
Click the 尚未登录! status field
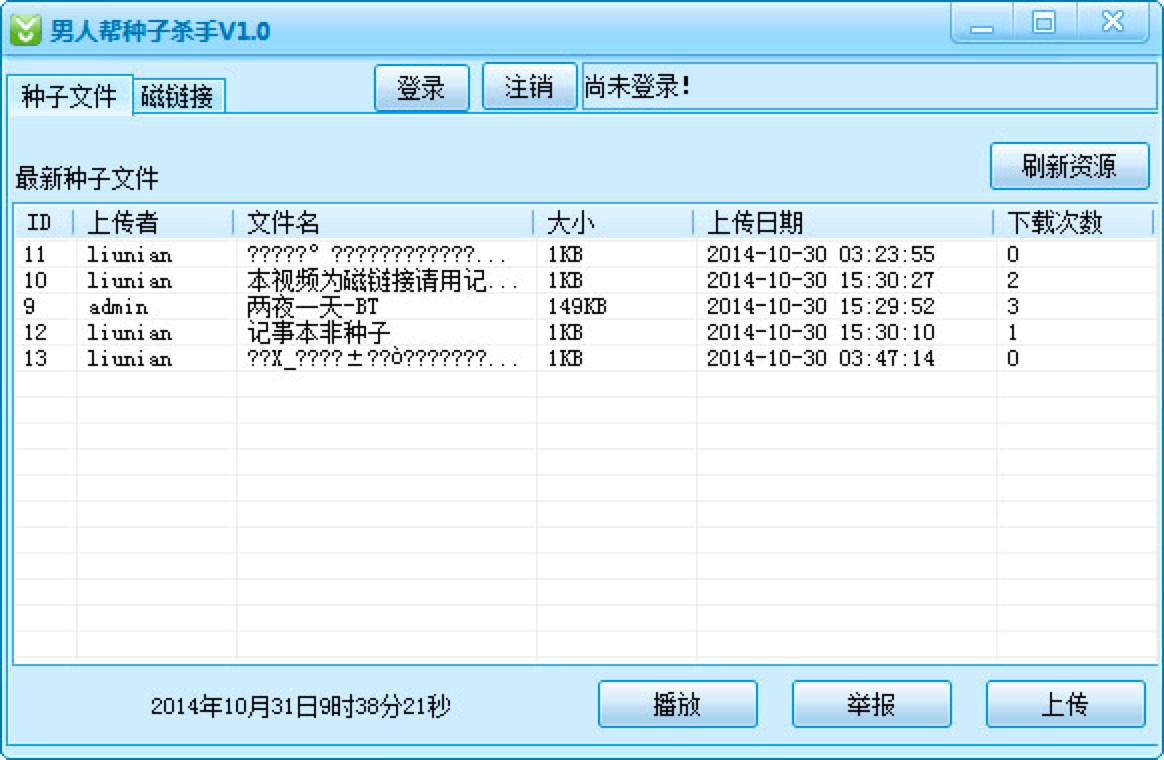coord(869,87)
